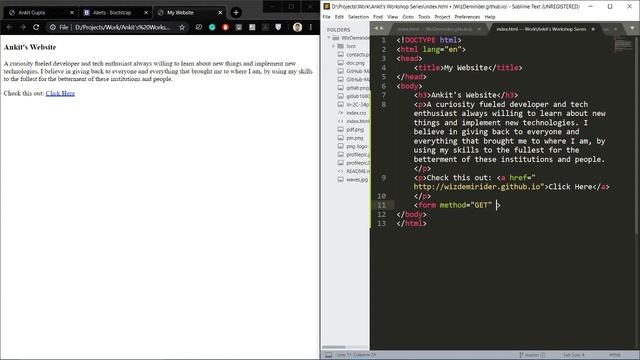640x360 pixels.
Task: Click the Sublime minimap preview
Action: (623, 44)
